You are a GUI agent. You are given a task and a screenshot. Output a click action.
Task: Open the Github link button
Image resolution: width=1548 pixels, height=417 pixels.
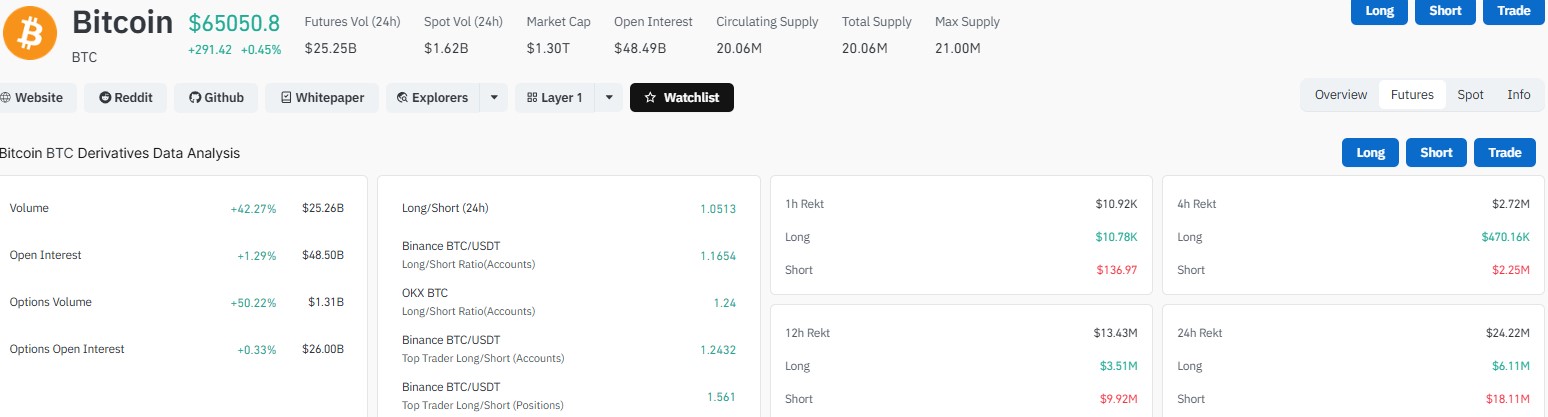(217, 97)
